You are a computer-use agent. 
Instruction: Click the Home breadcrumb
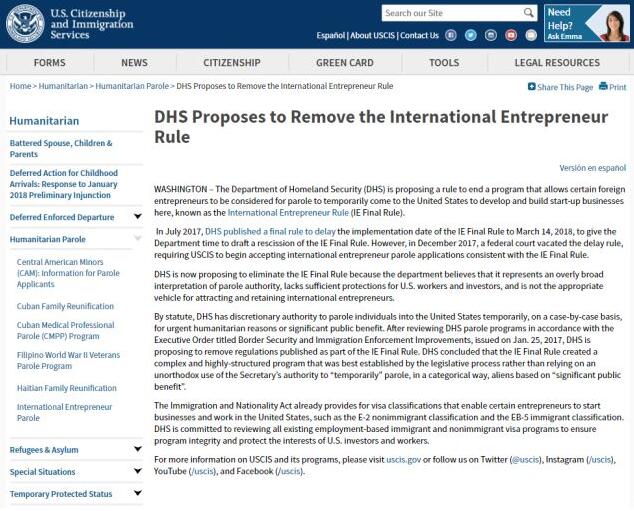(20, 86)
